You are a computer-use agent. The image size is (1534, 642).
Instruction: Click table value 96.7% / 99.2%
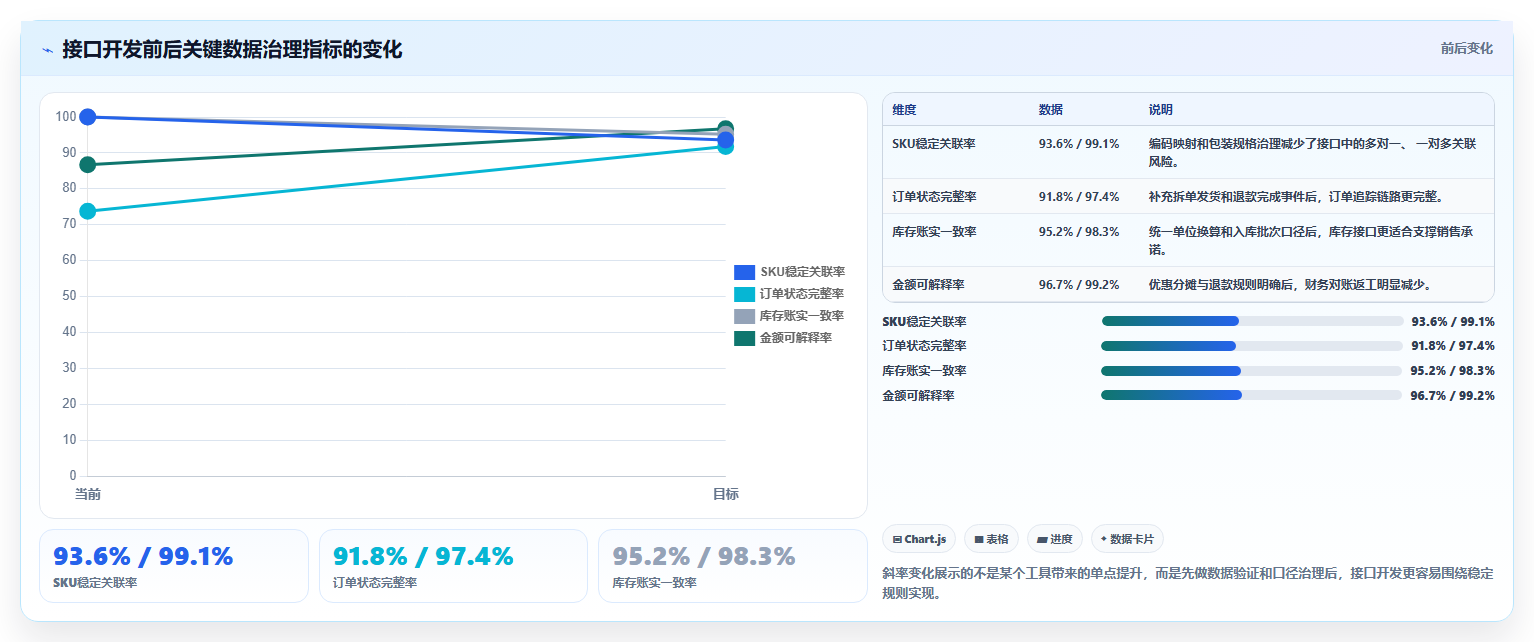pos(1079,285)
